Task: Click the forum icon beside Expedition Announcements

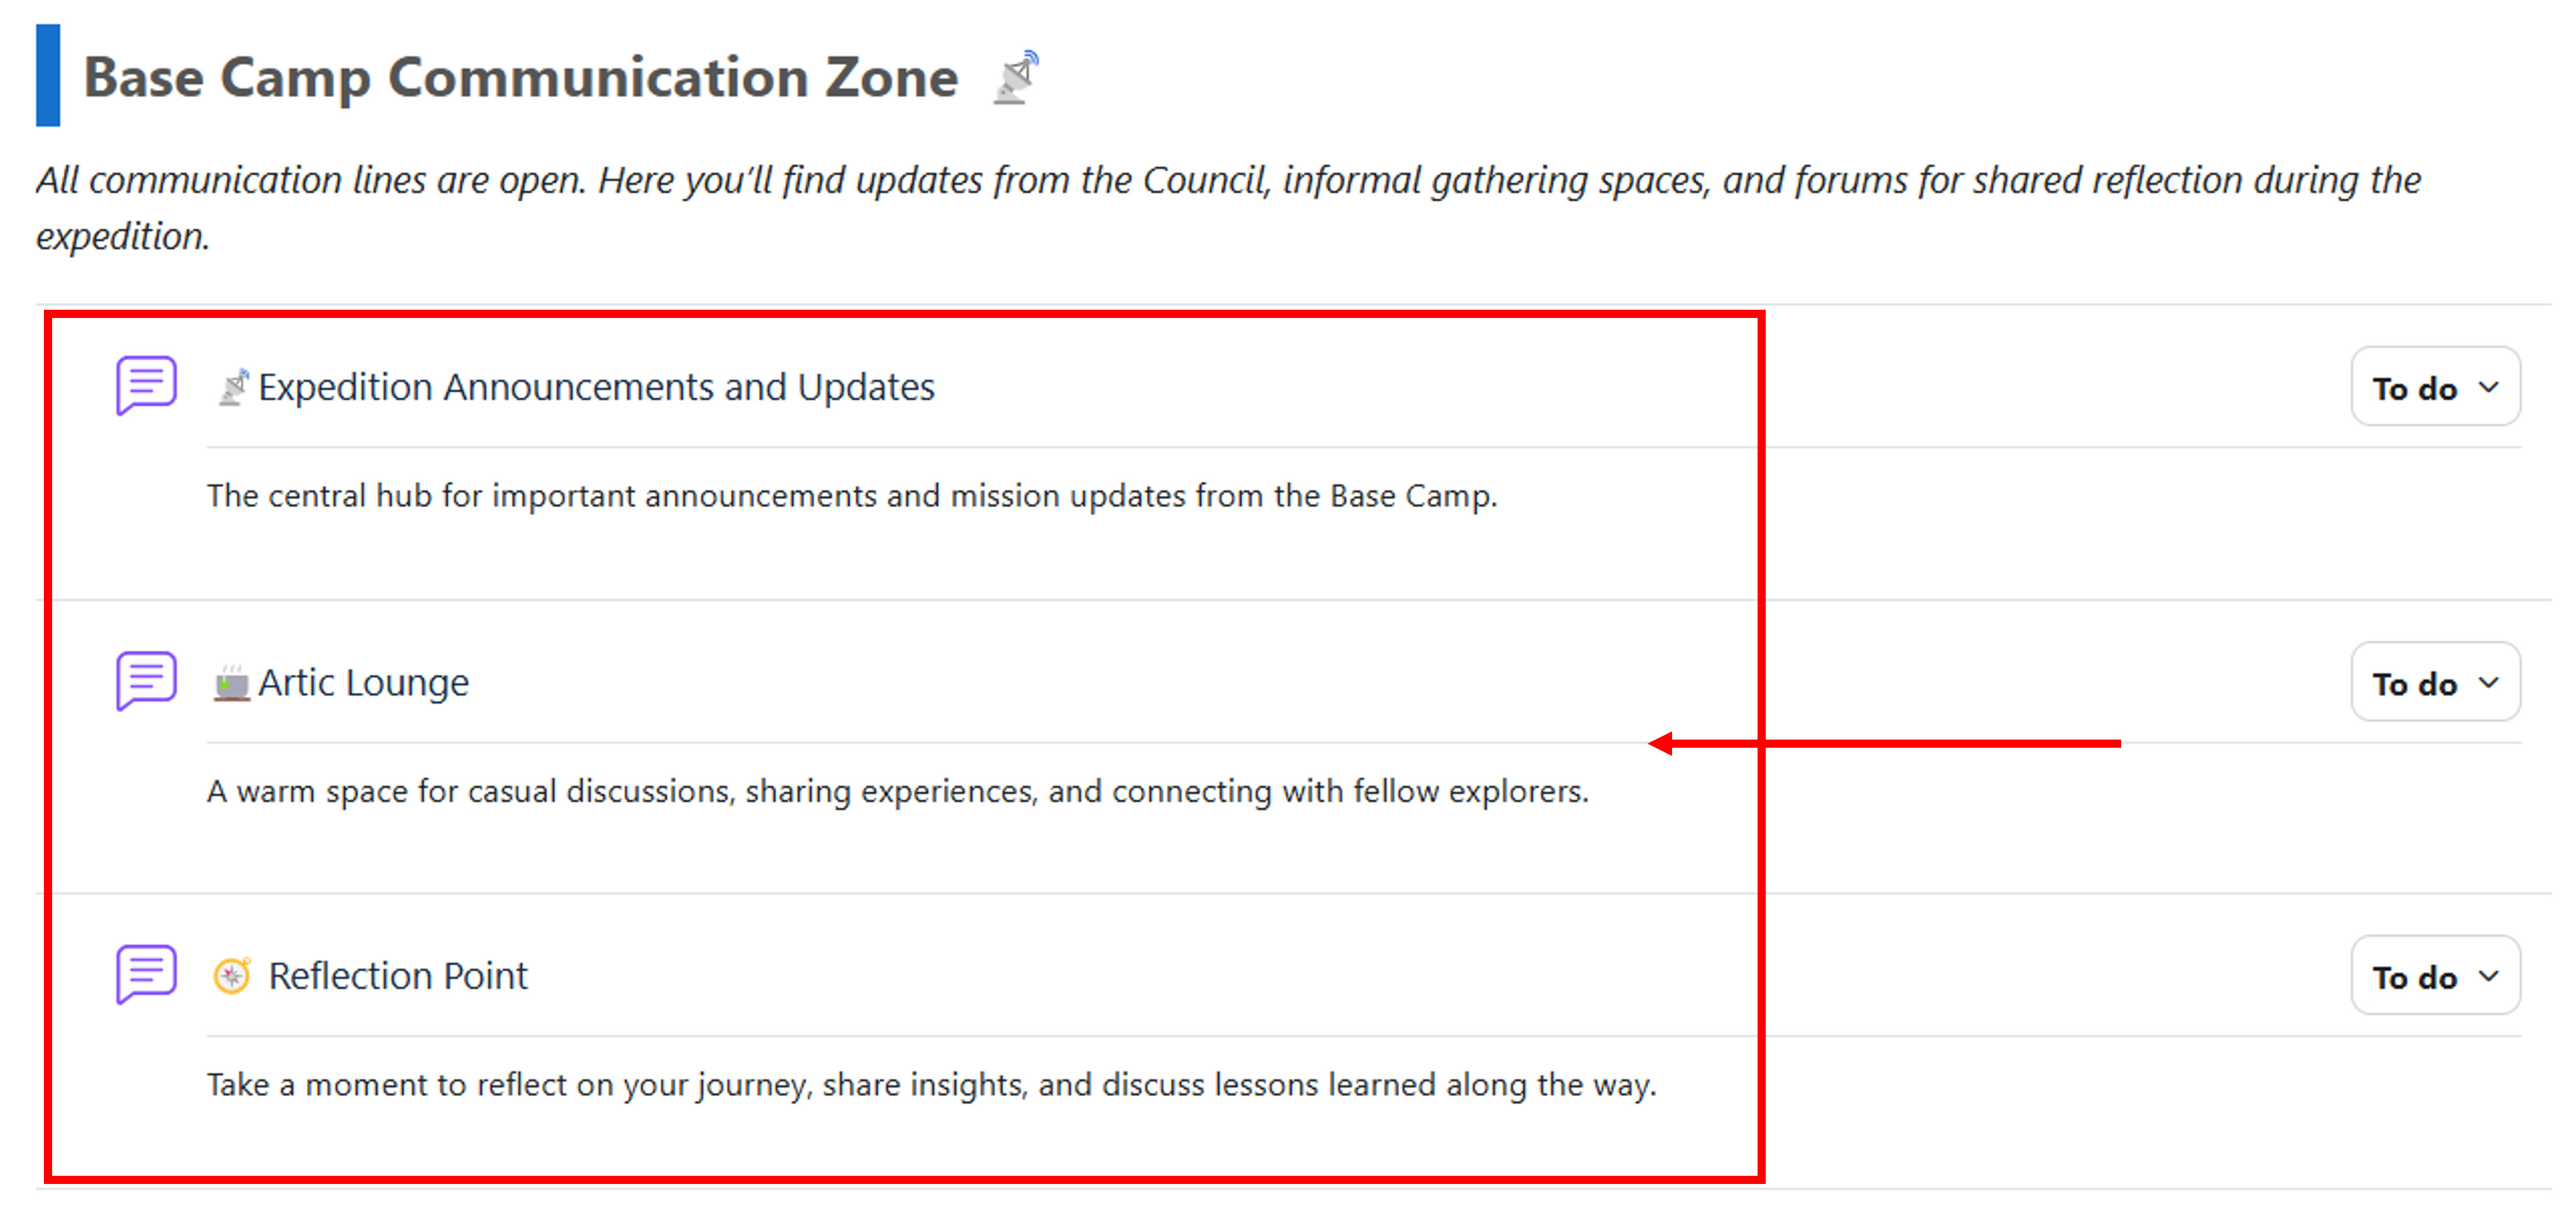Action: [146, 384]
